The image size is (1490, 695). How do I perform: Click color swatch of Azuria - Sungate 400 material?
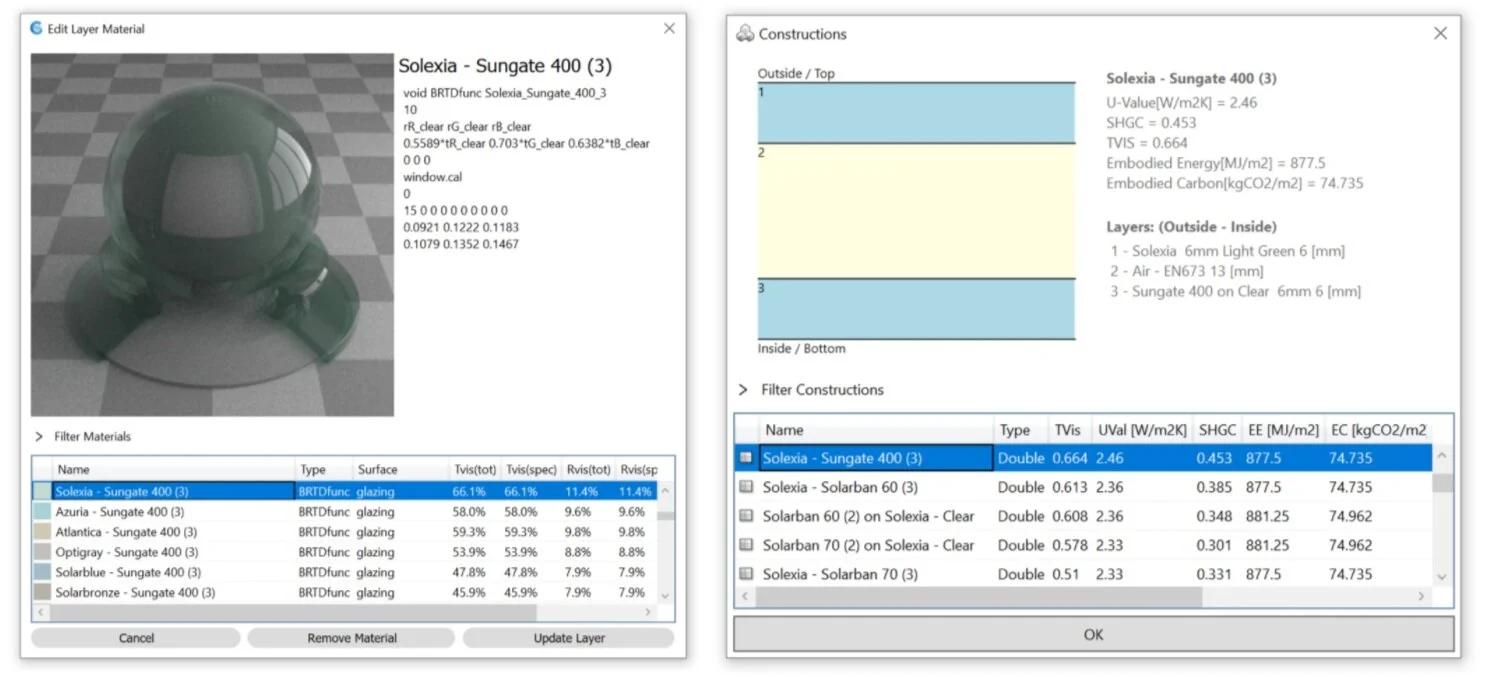coord(42,511)
